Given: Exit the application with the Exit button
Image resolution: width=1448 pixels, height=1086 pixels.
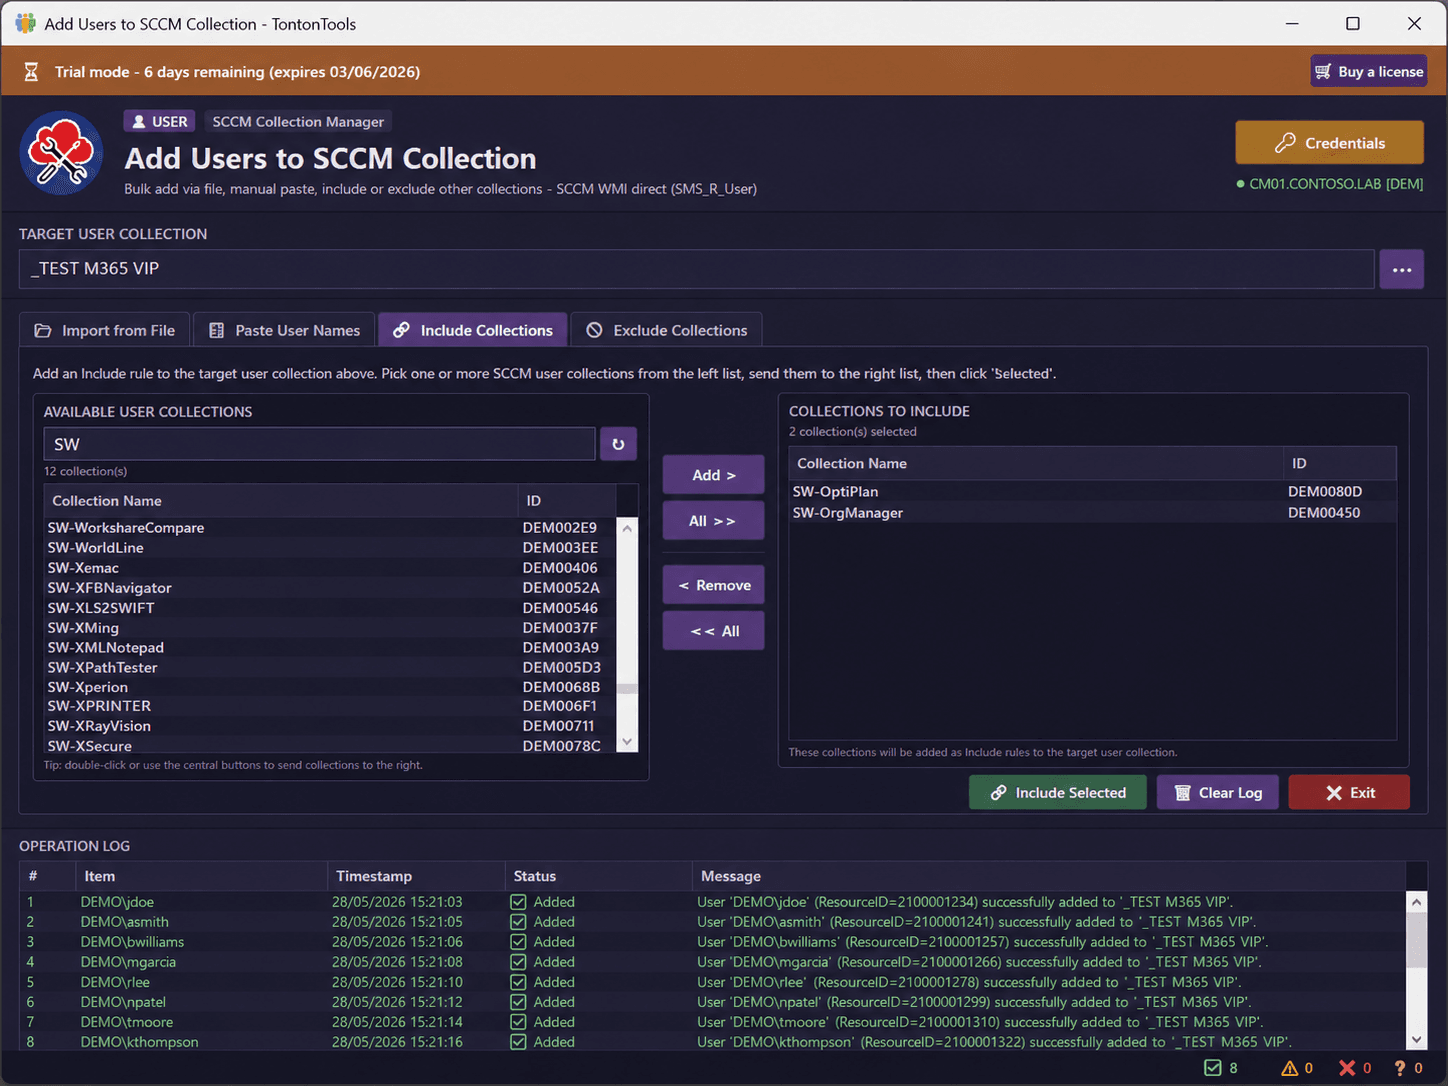Looking at the screenshot, I should (1349, 793).
